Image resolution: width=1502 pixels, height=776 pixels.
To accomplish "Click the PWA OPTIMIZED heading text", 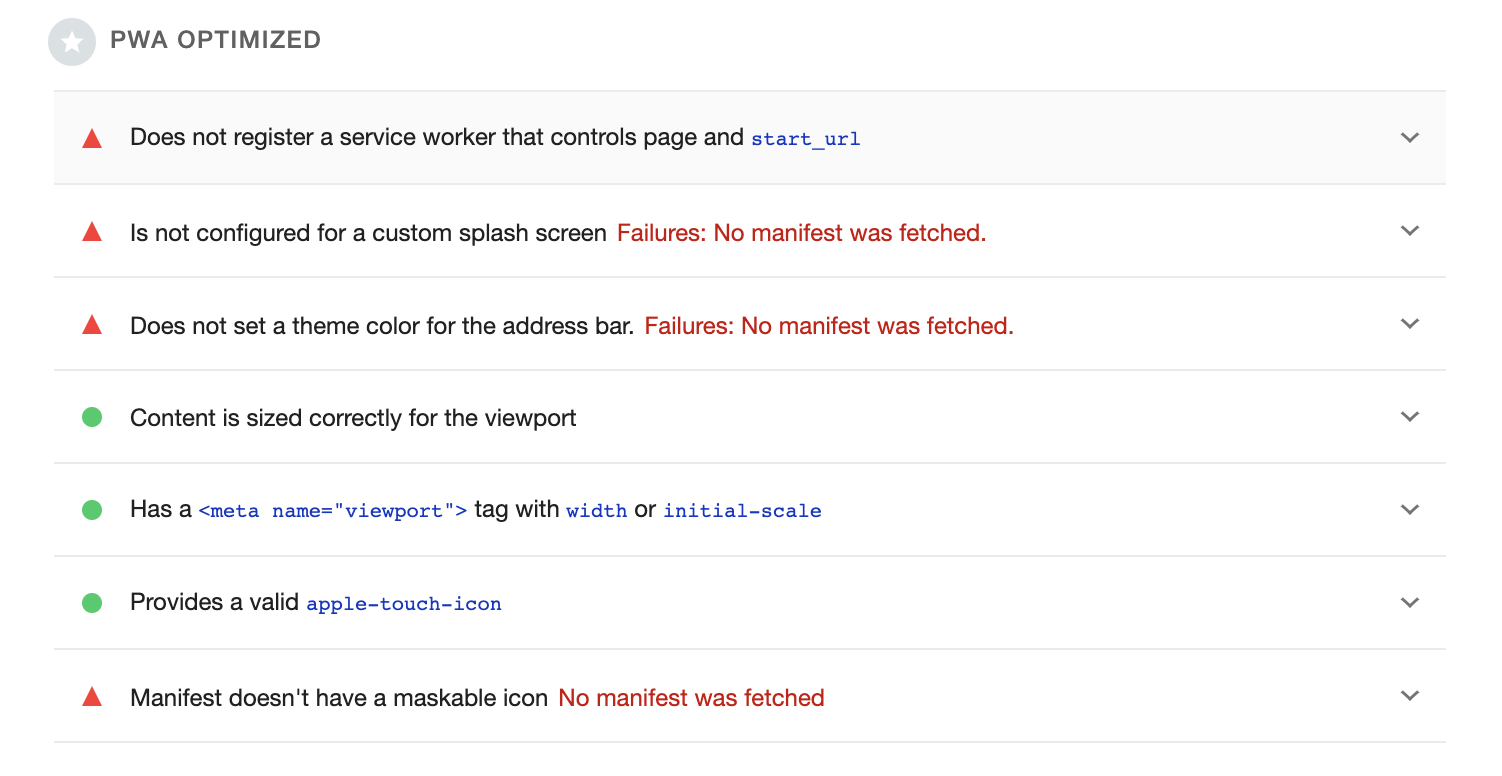I will point(216,40).
